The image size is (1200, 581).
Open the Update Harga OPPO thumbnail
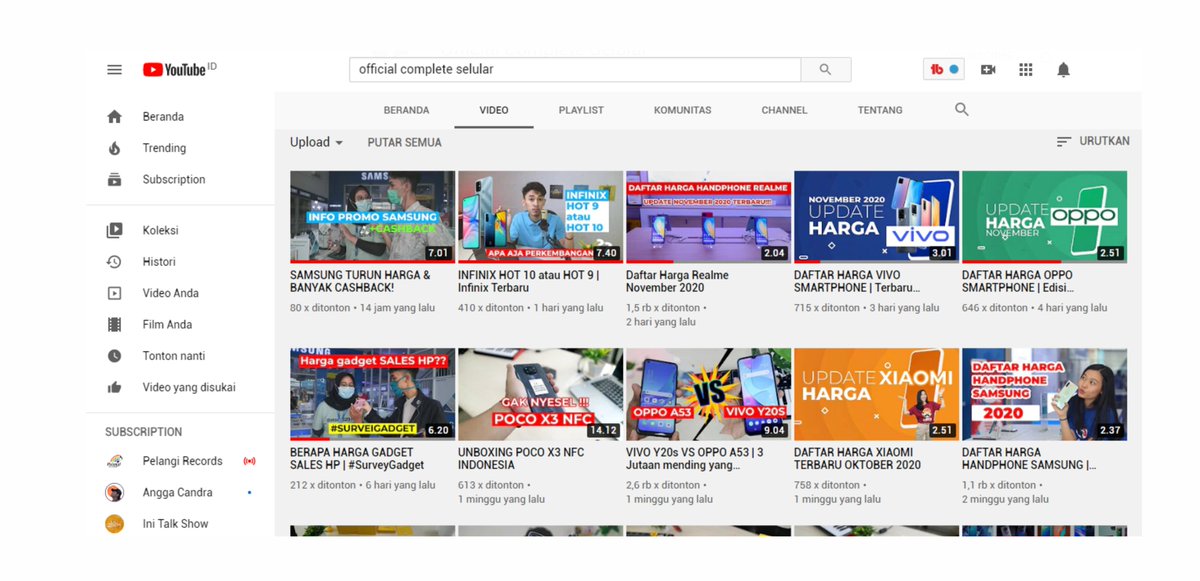(x=1044, y=217)
